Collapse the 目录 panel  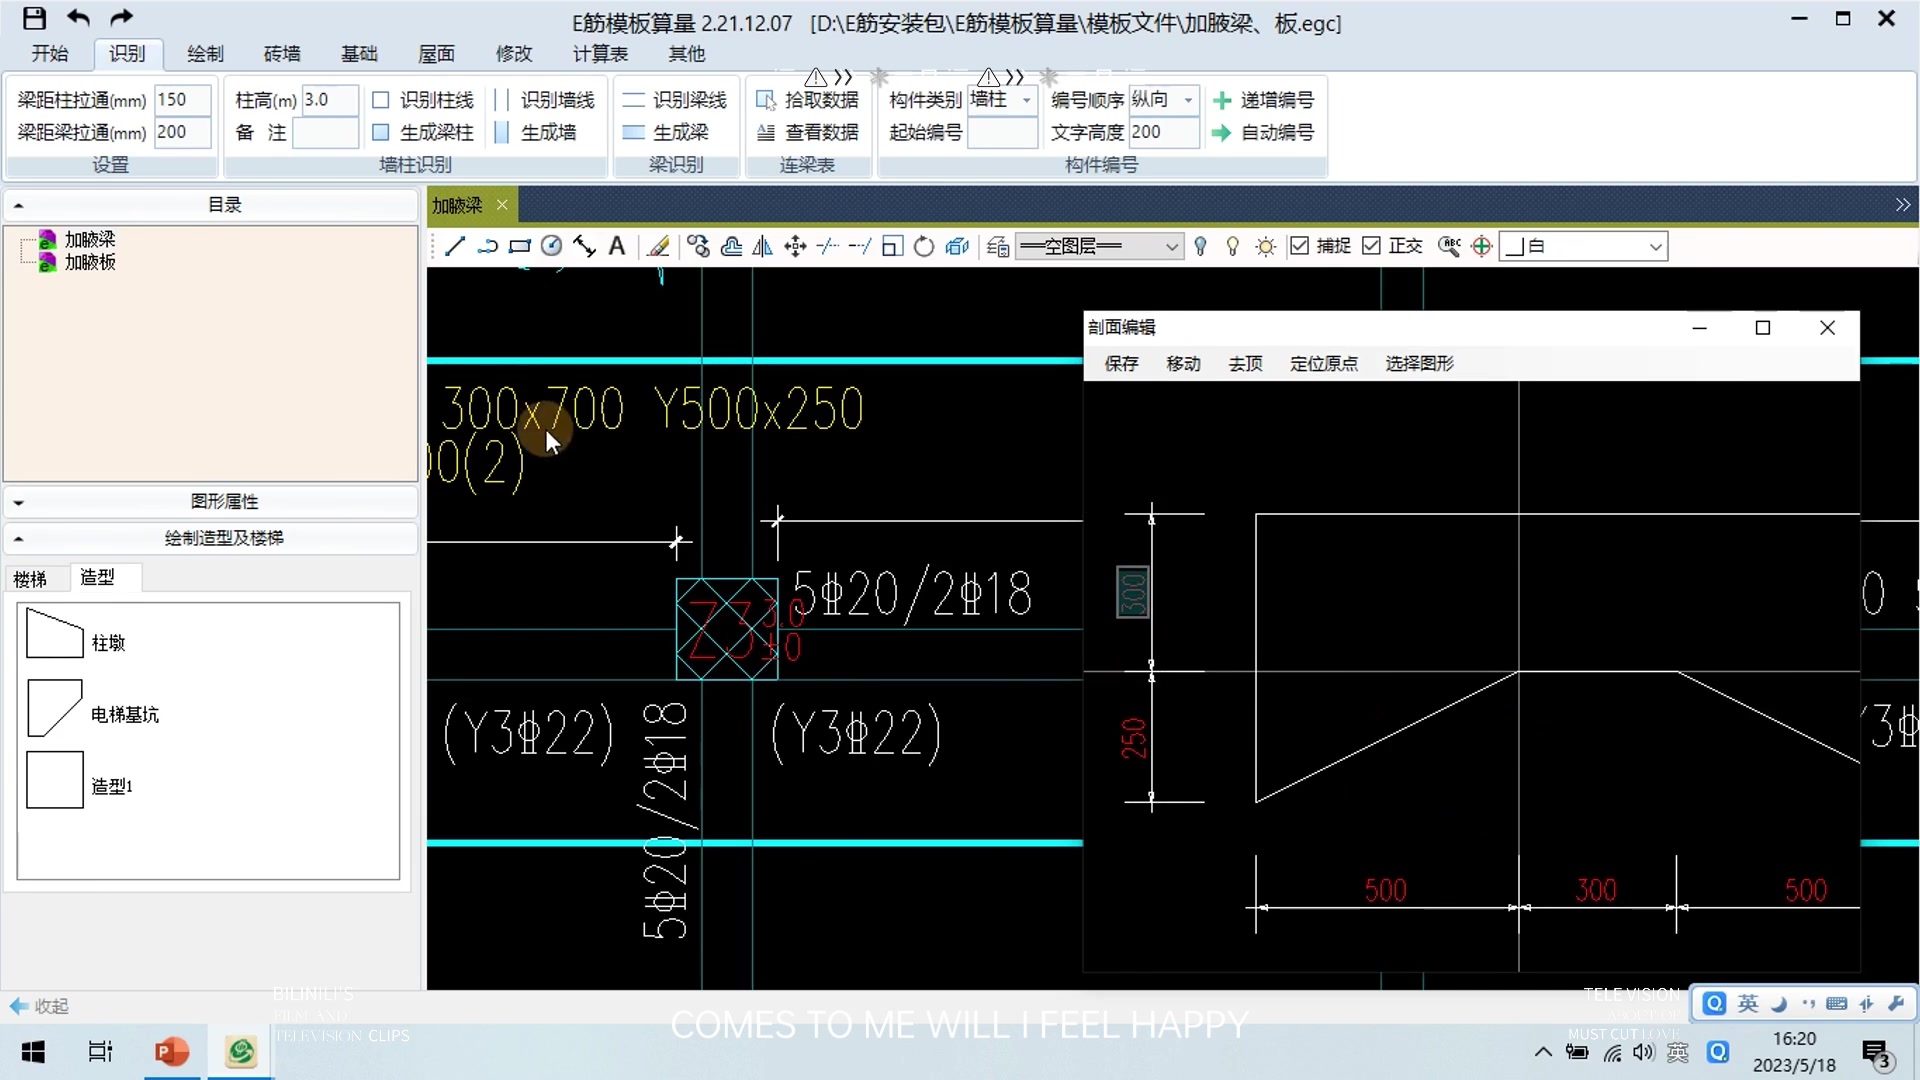pyautogui.click(x=17, y=204)
